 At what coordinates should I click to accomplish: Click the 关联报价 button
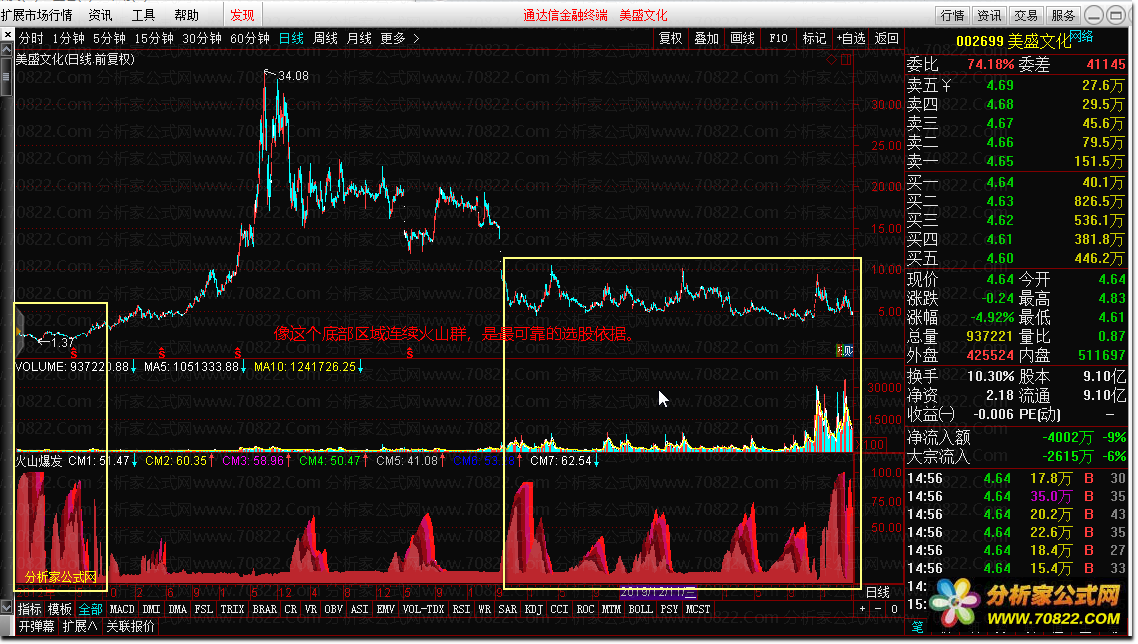[x=131, y=626]
